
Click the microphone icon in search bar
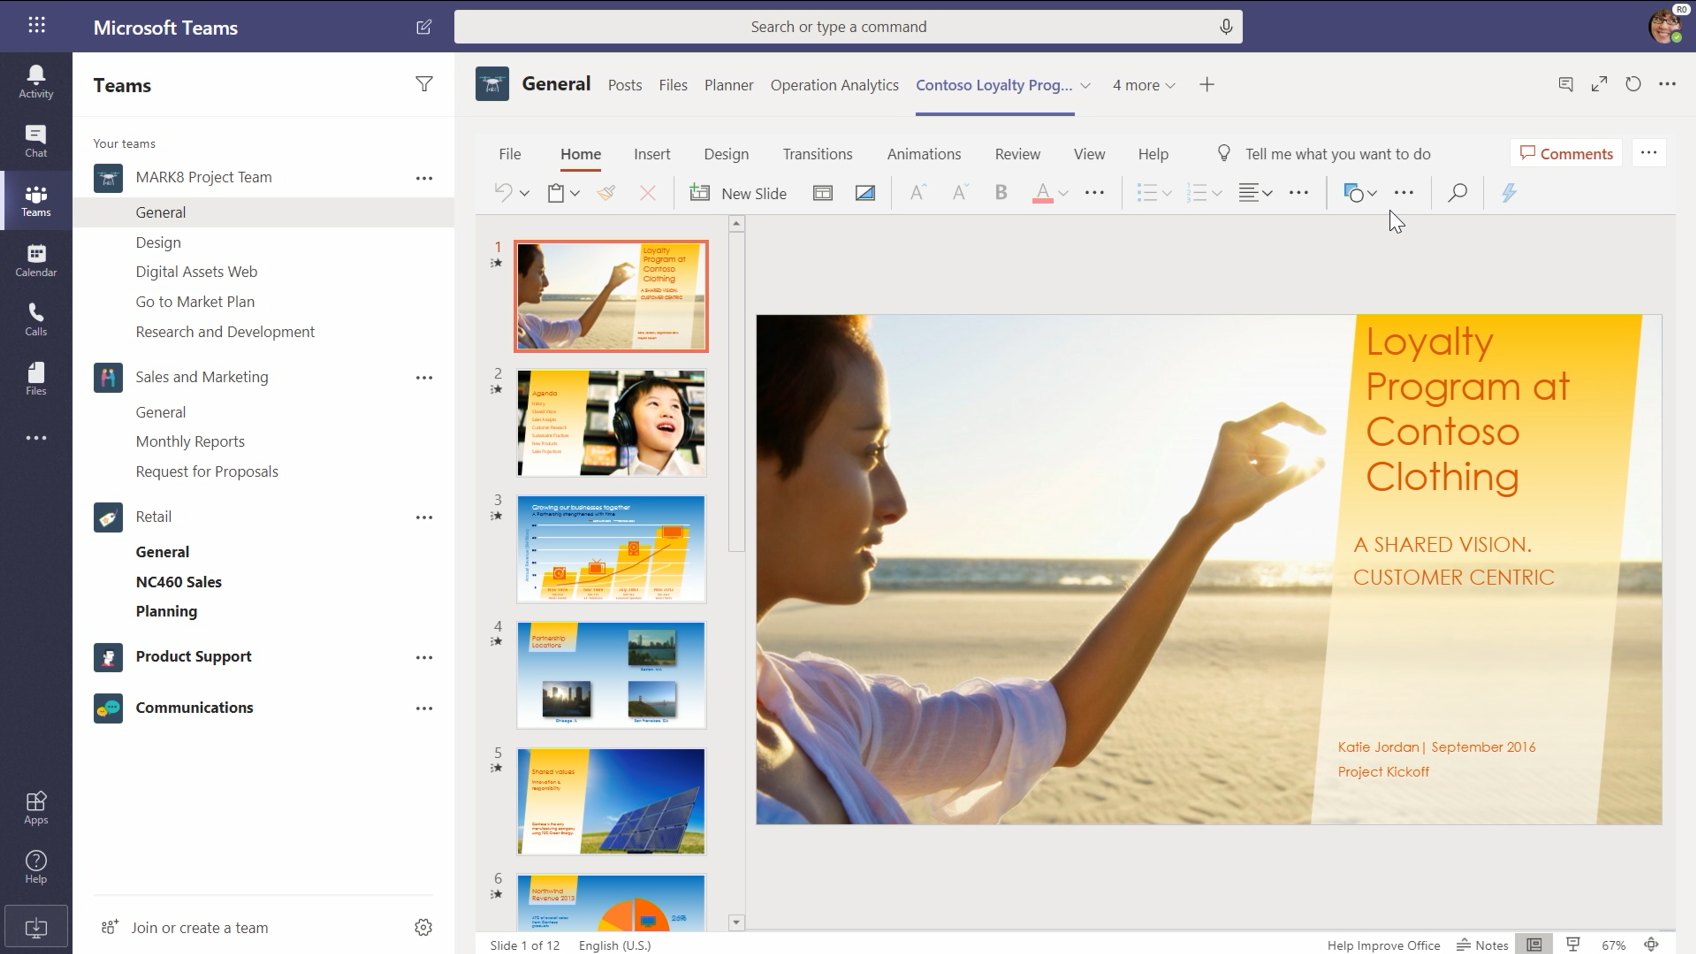[x=1226, y=26]
